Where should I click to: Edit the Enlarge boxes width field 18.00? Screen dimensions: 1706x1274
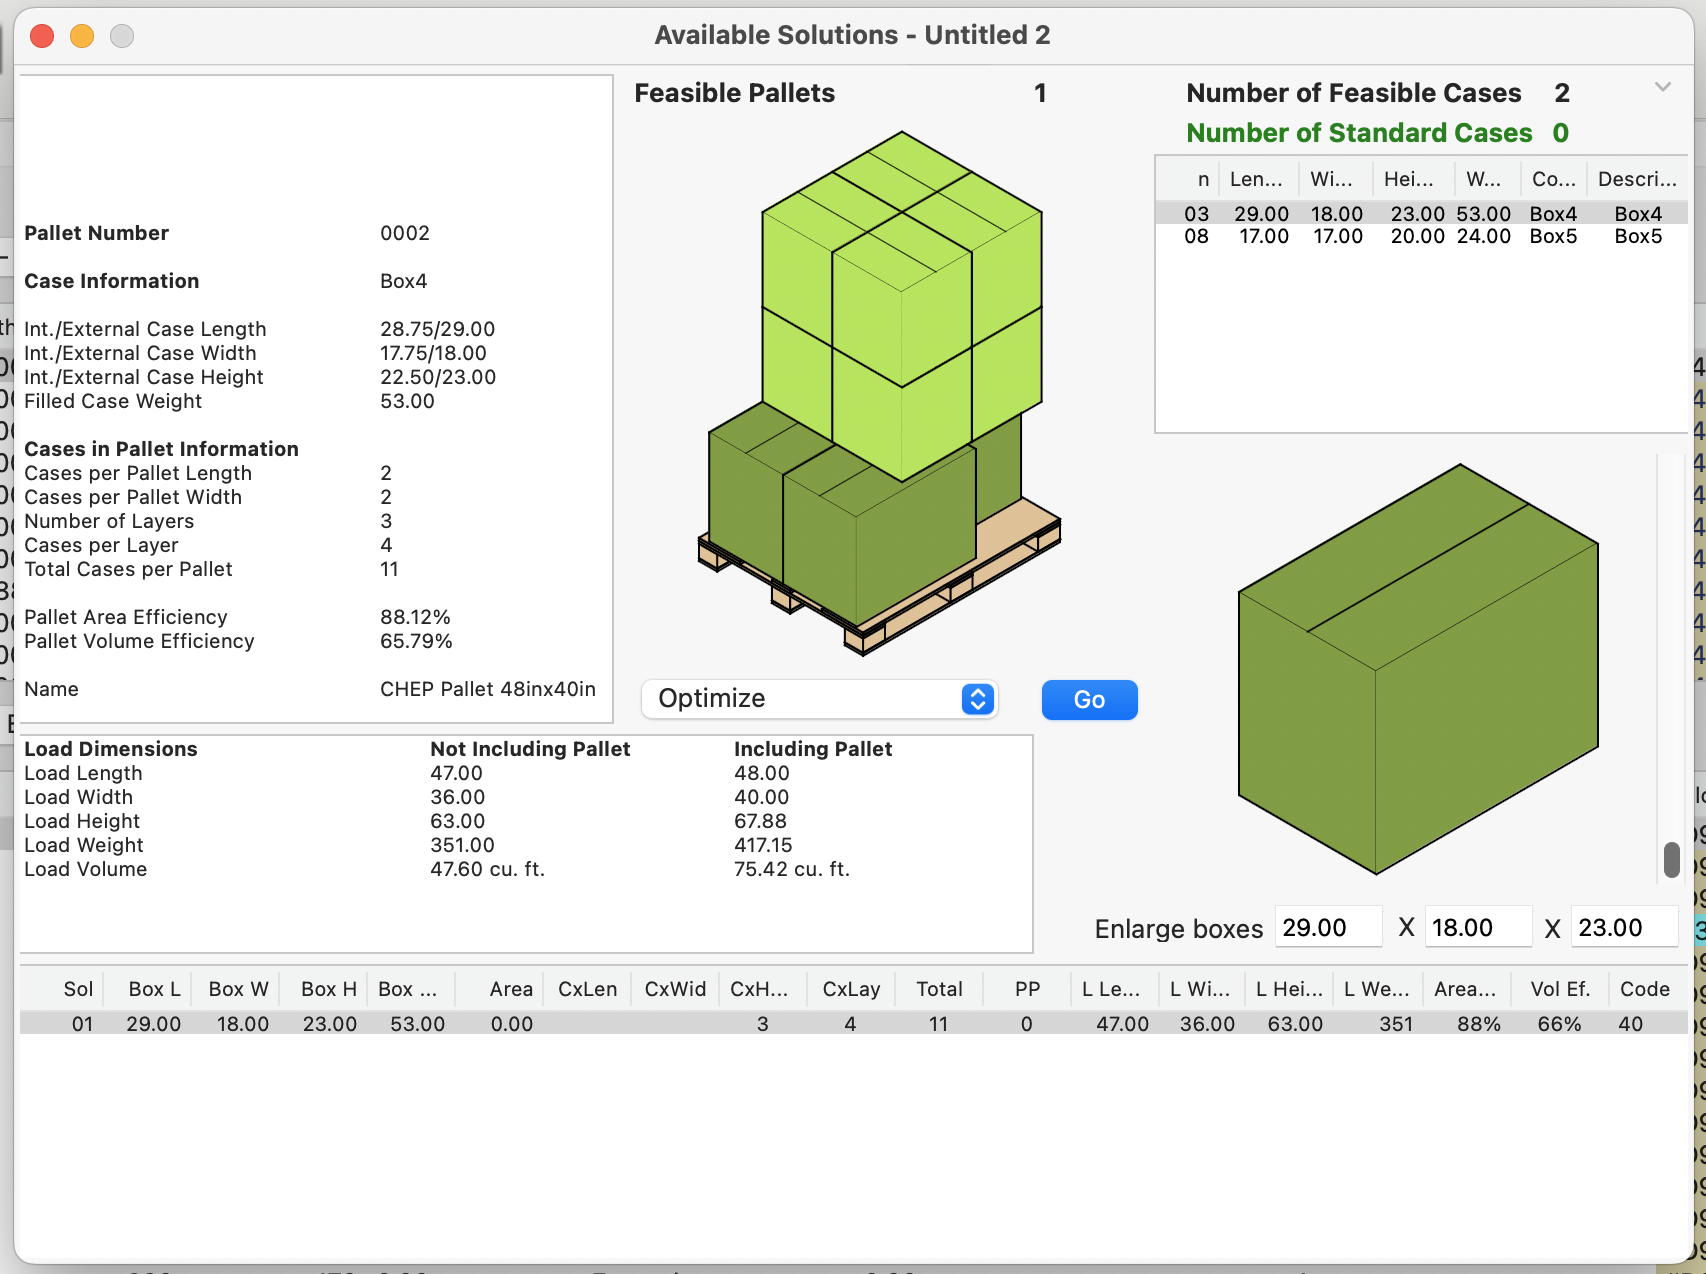click(x=1477, y=927)
